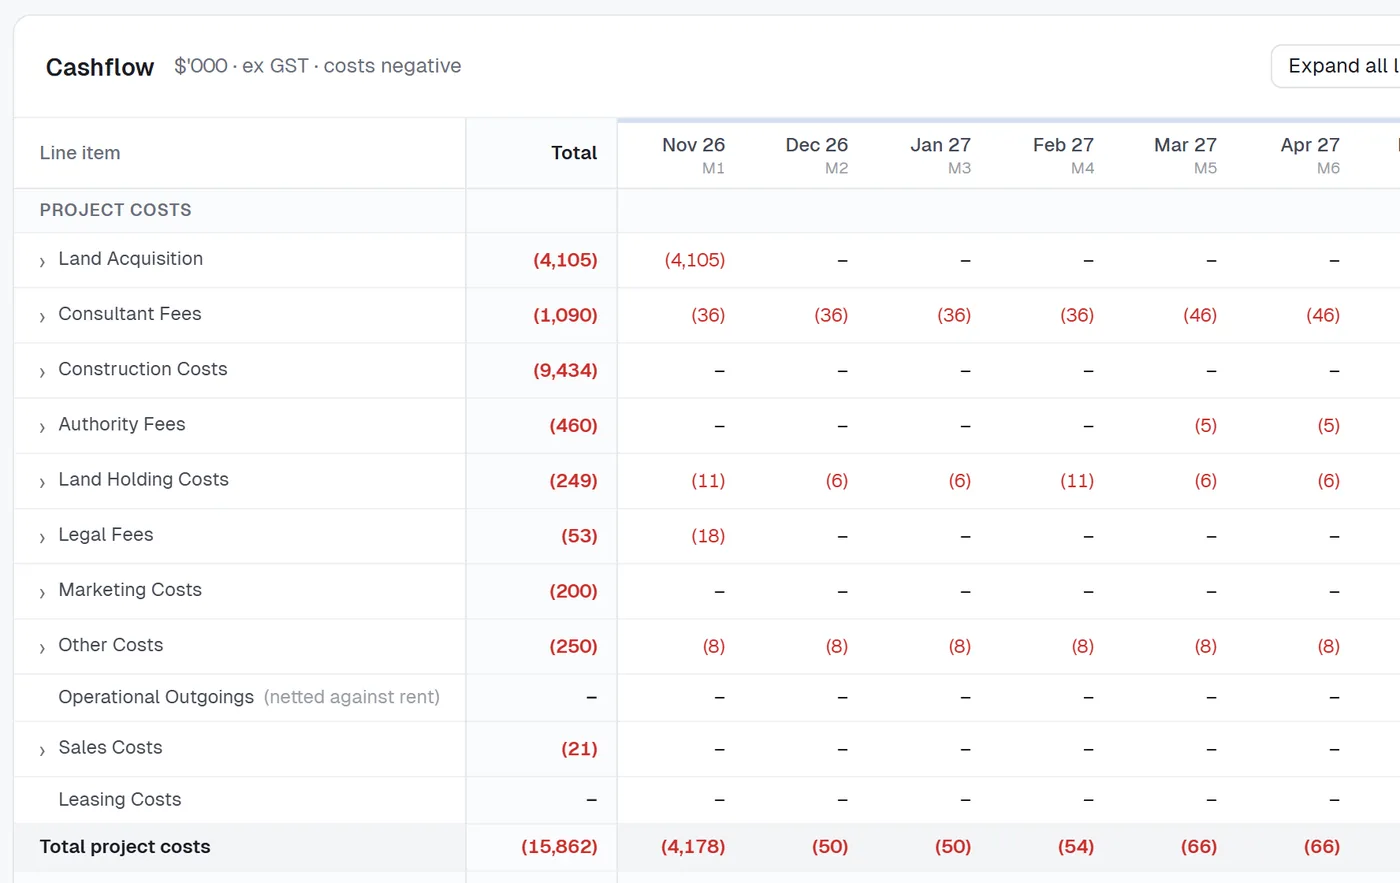Click the Operational Outgoings row label
Viewport: 1400px width, 883px height.
(156, 697)
